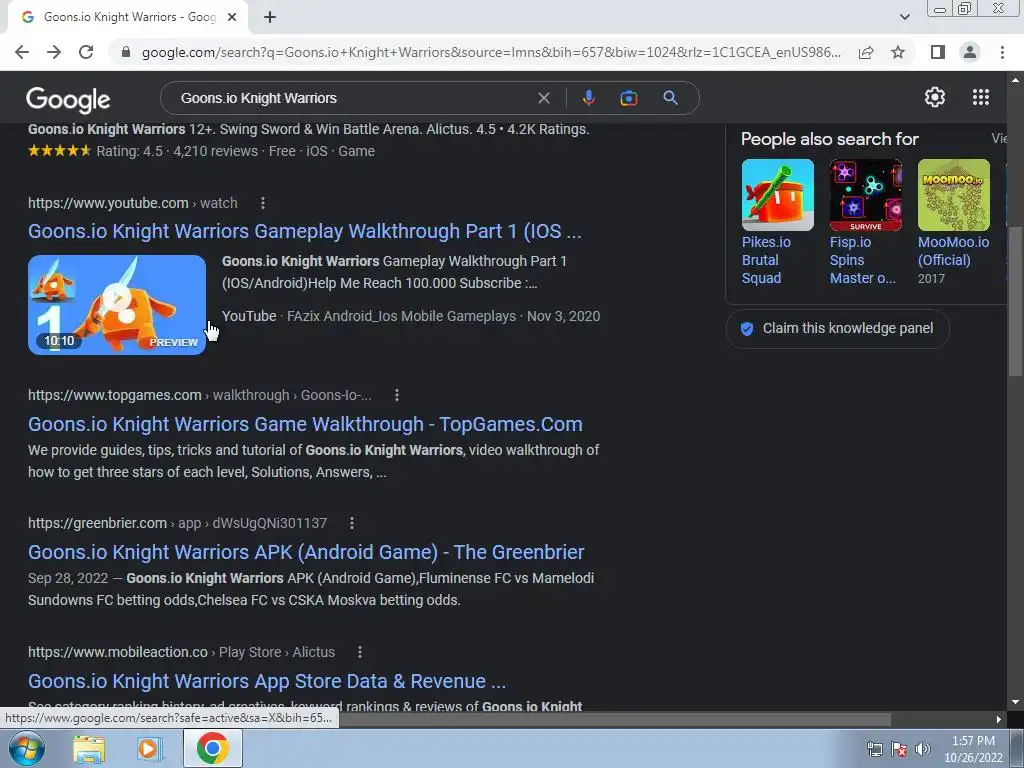Open a new browser tab

tap(270, 18)
